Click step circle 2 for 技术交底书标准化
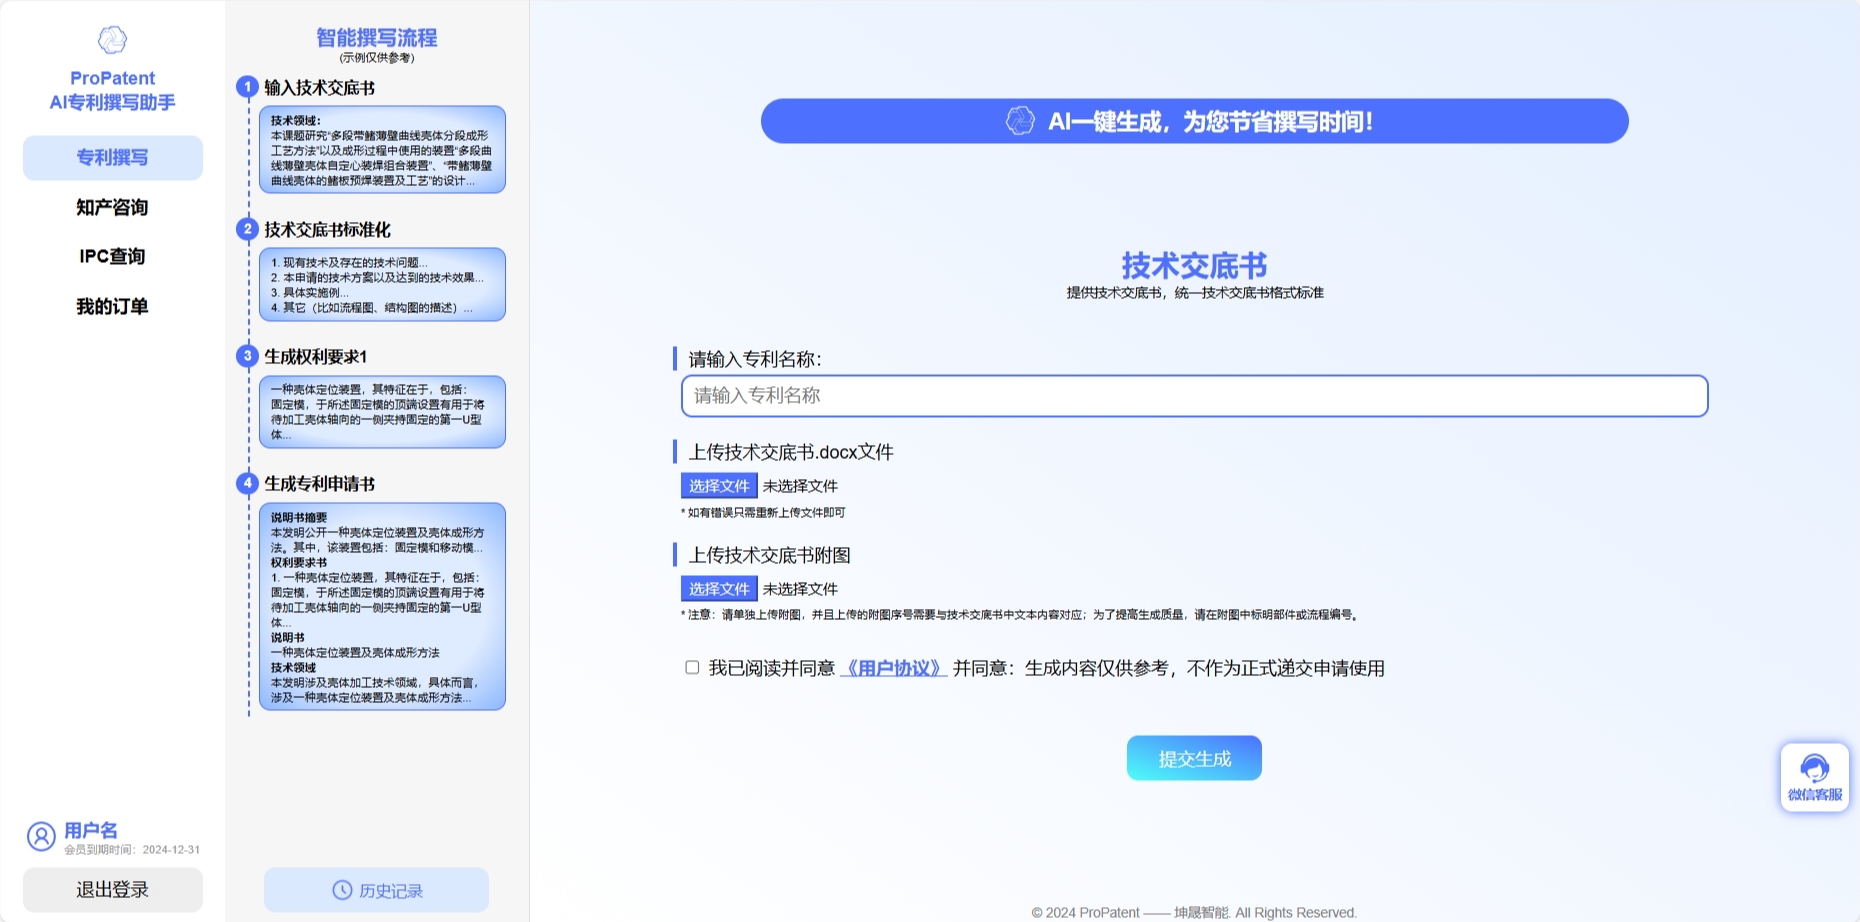The image size is (1860, 922). [246, 230]
